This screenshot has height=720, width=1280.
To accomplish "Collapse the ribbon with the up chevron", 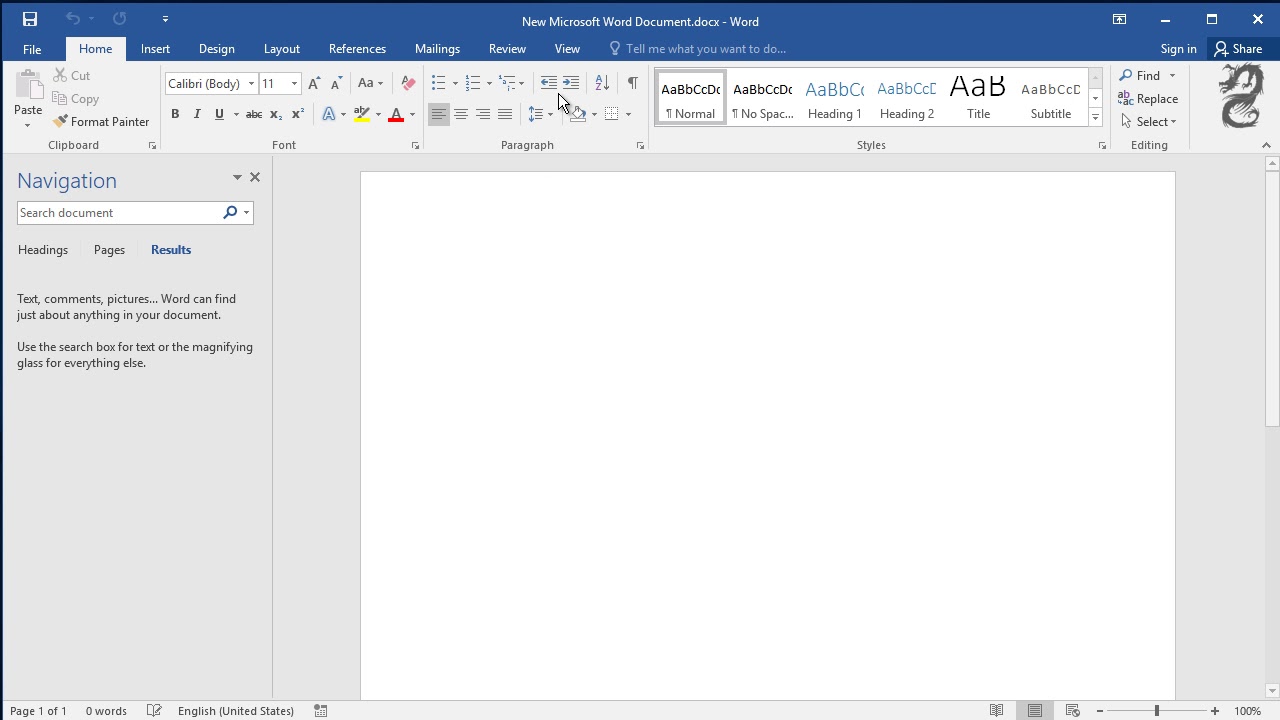I will 1266,146.
